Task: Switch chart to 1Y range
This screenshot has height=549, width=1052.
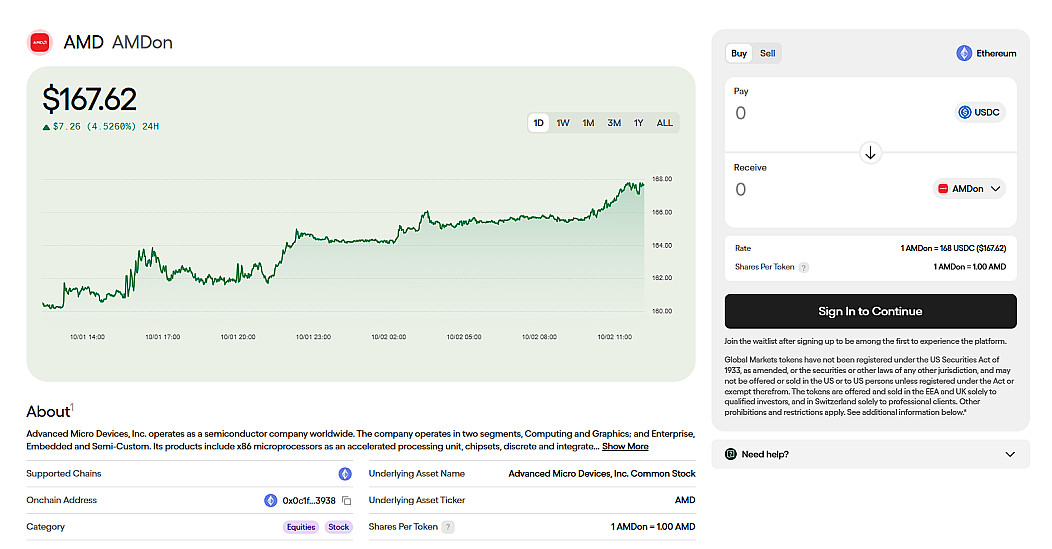Action: pos(638,123)
